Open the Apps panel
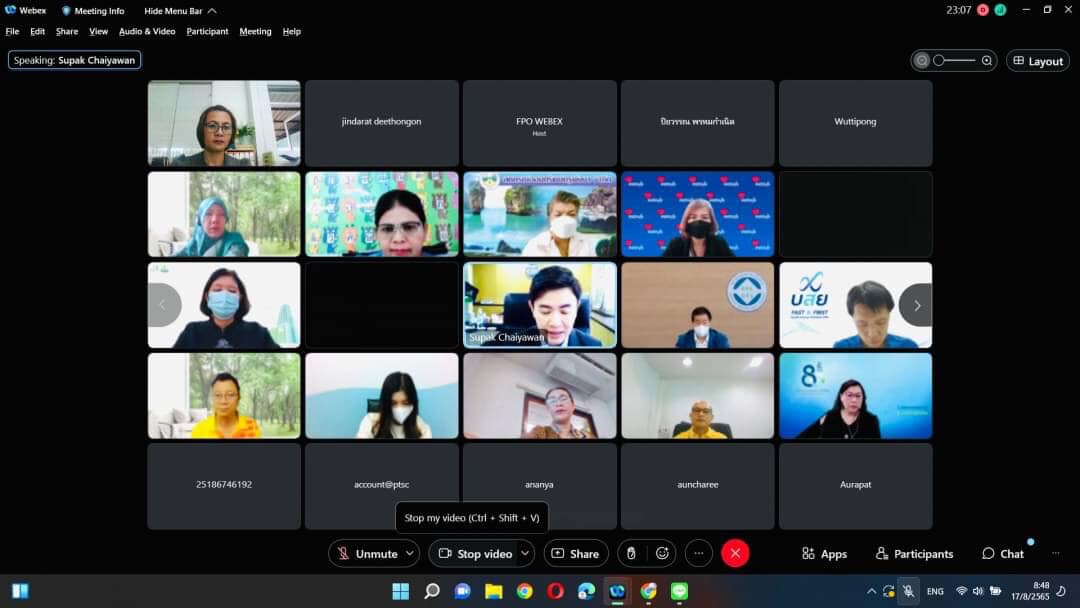Screen dimensions: 1080x608 point(824,553)
